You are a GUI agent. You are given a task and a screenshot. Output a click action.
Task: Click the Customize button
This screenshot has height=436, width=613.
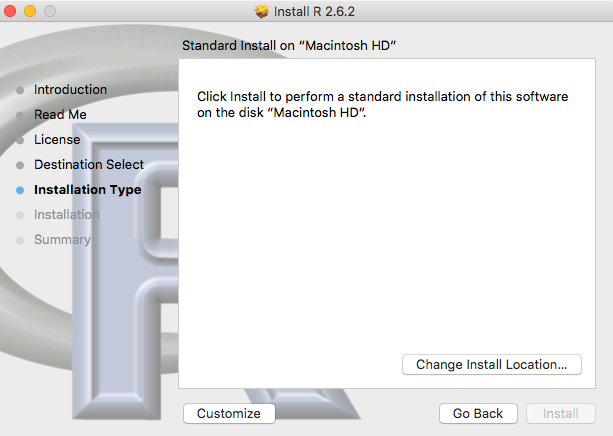[229, 414]
